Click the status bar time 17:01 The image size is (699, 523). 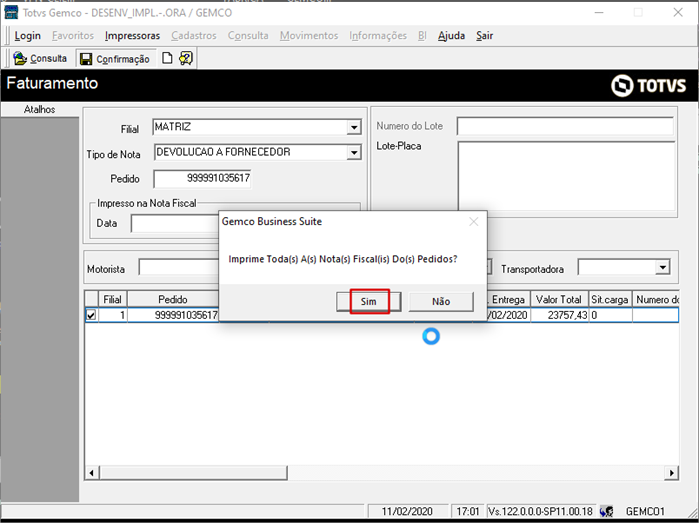pyautogui.click(x=468, y=511)
